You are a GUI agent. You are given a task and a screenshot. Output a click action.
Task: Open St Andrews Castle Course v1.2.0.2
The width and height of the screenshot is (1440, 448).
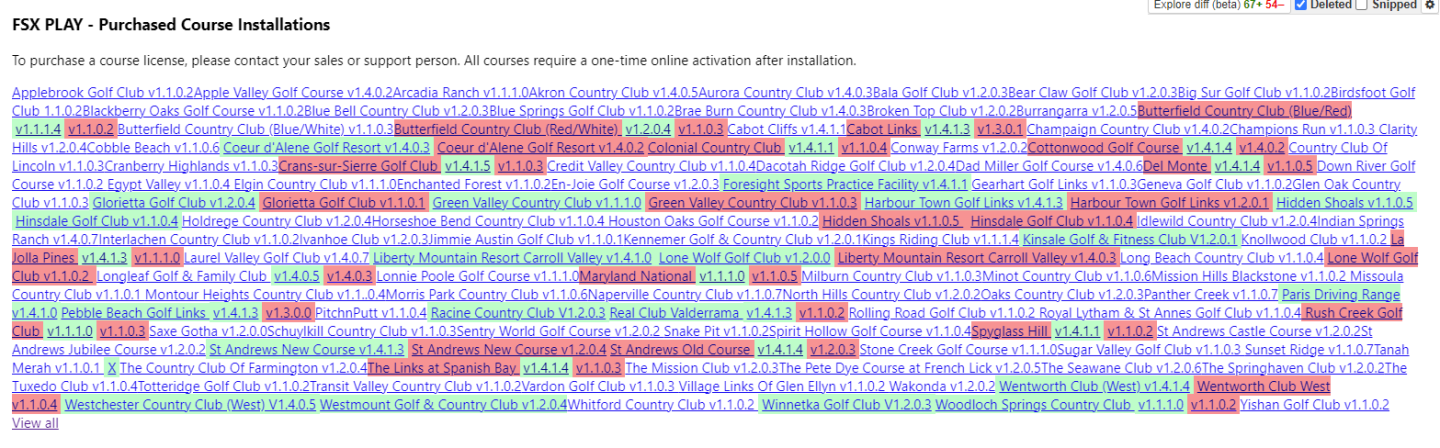1258,332
